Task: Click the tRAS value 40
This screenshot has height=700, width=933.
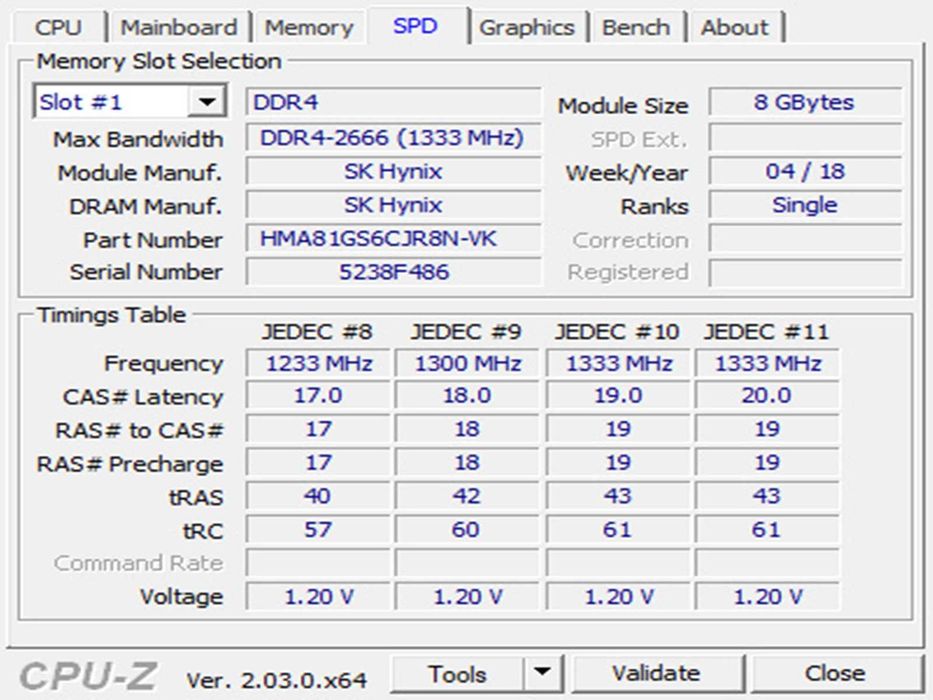Action: pyautogui.click(x=318, y=496)
